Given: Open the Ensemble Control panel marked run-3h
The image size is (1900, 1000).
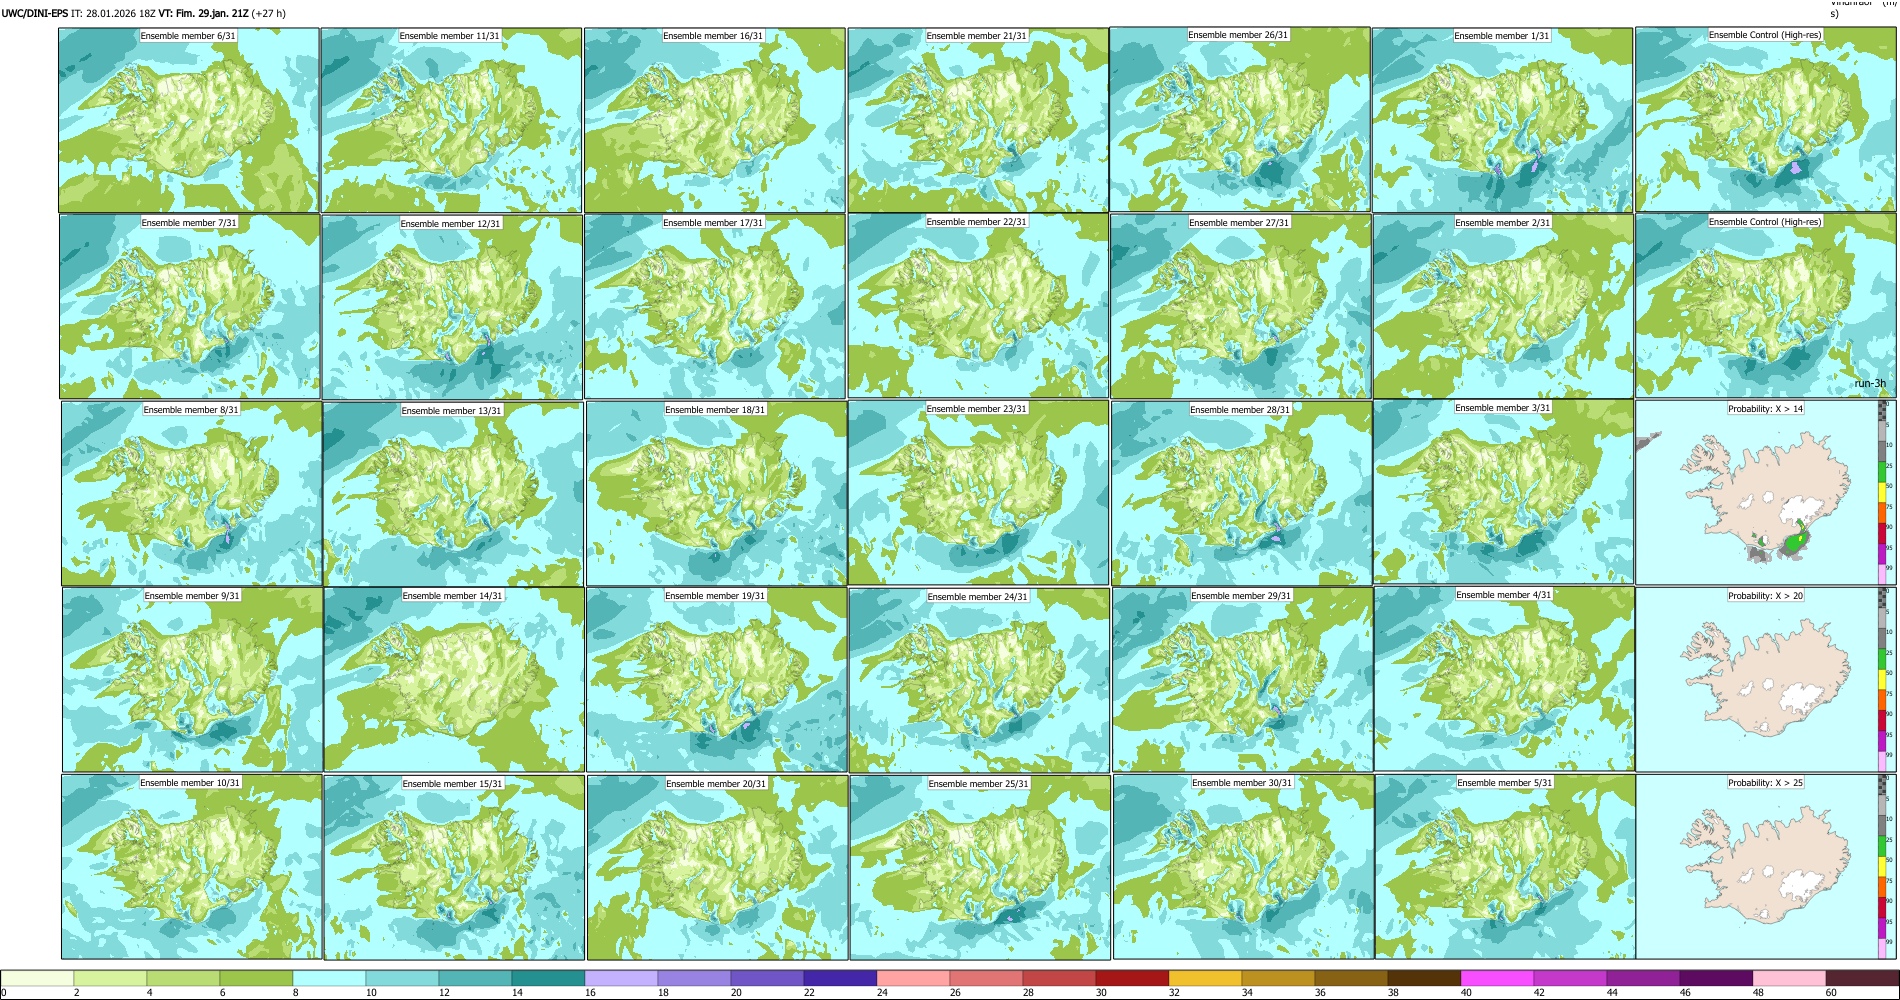Looking at the screenshot, I should (1766, 306).
